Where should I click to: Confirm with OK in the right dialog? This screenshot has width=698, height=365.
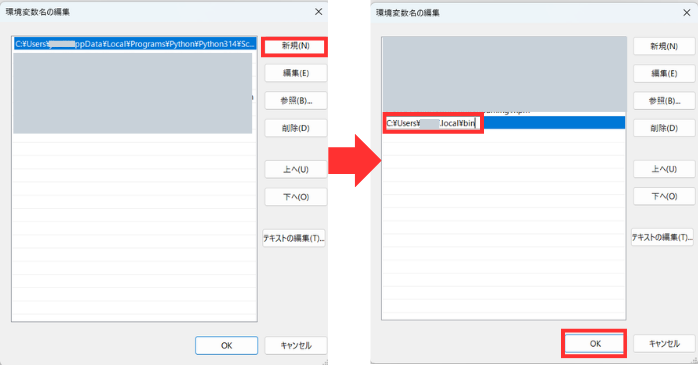pyautogui.click(x=595, y=344)
